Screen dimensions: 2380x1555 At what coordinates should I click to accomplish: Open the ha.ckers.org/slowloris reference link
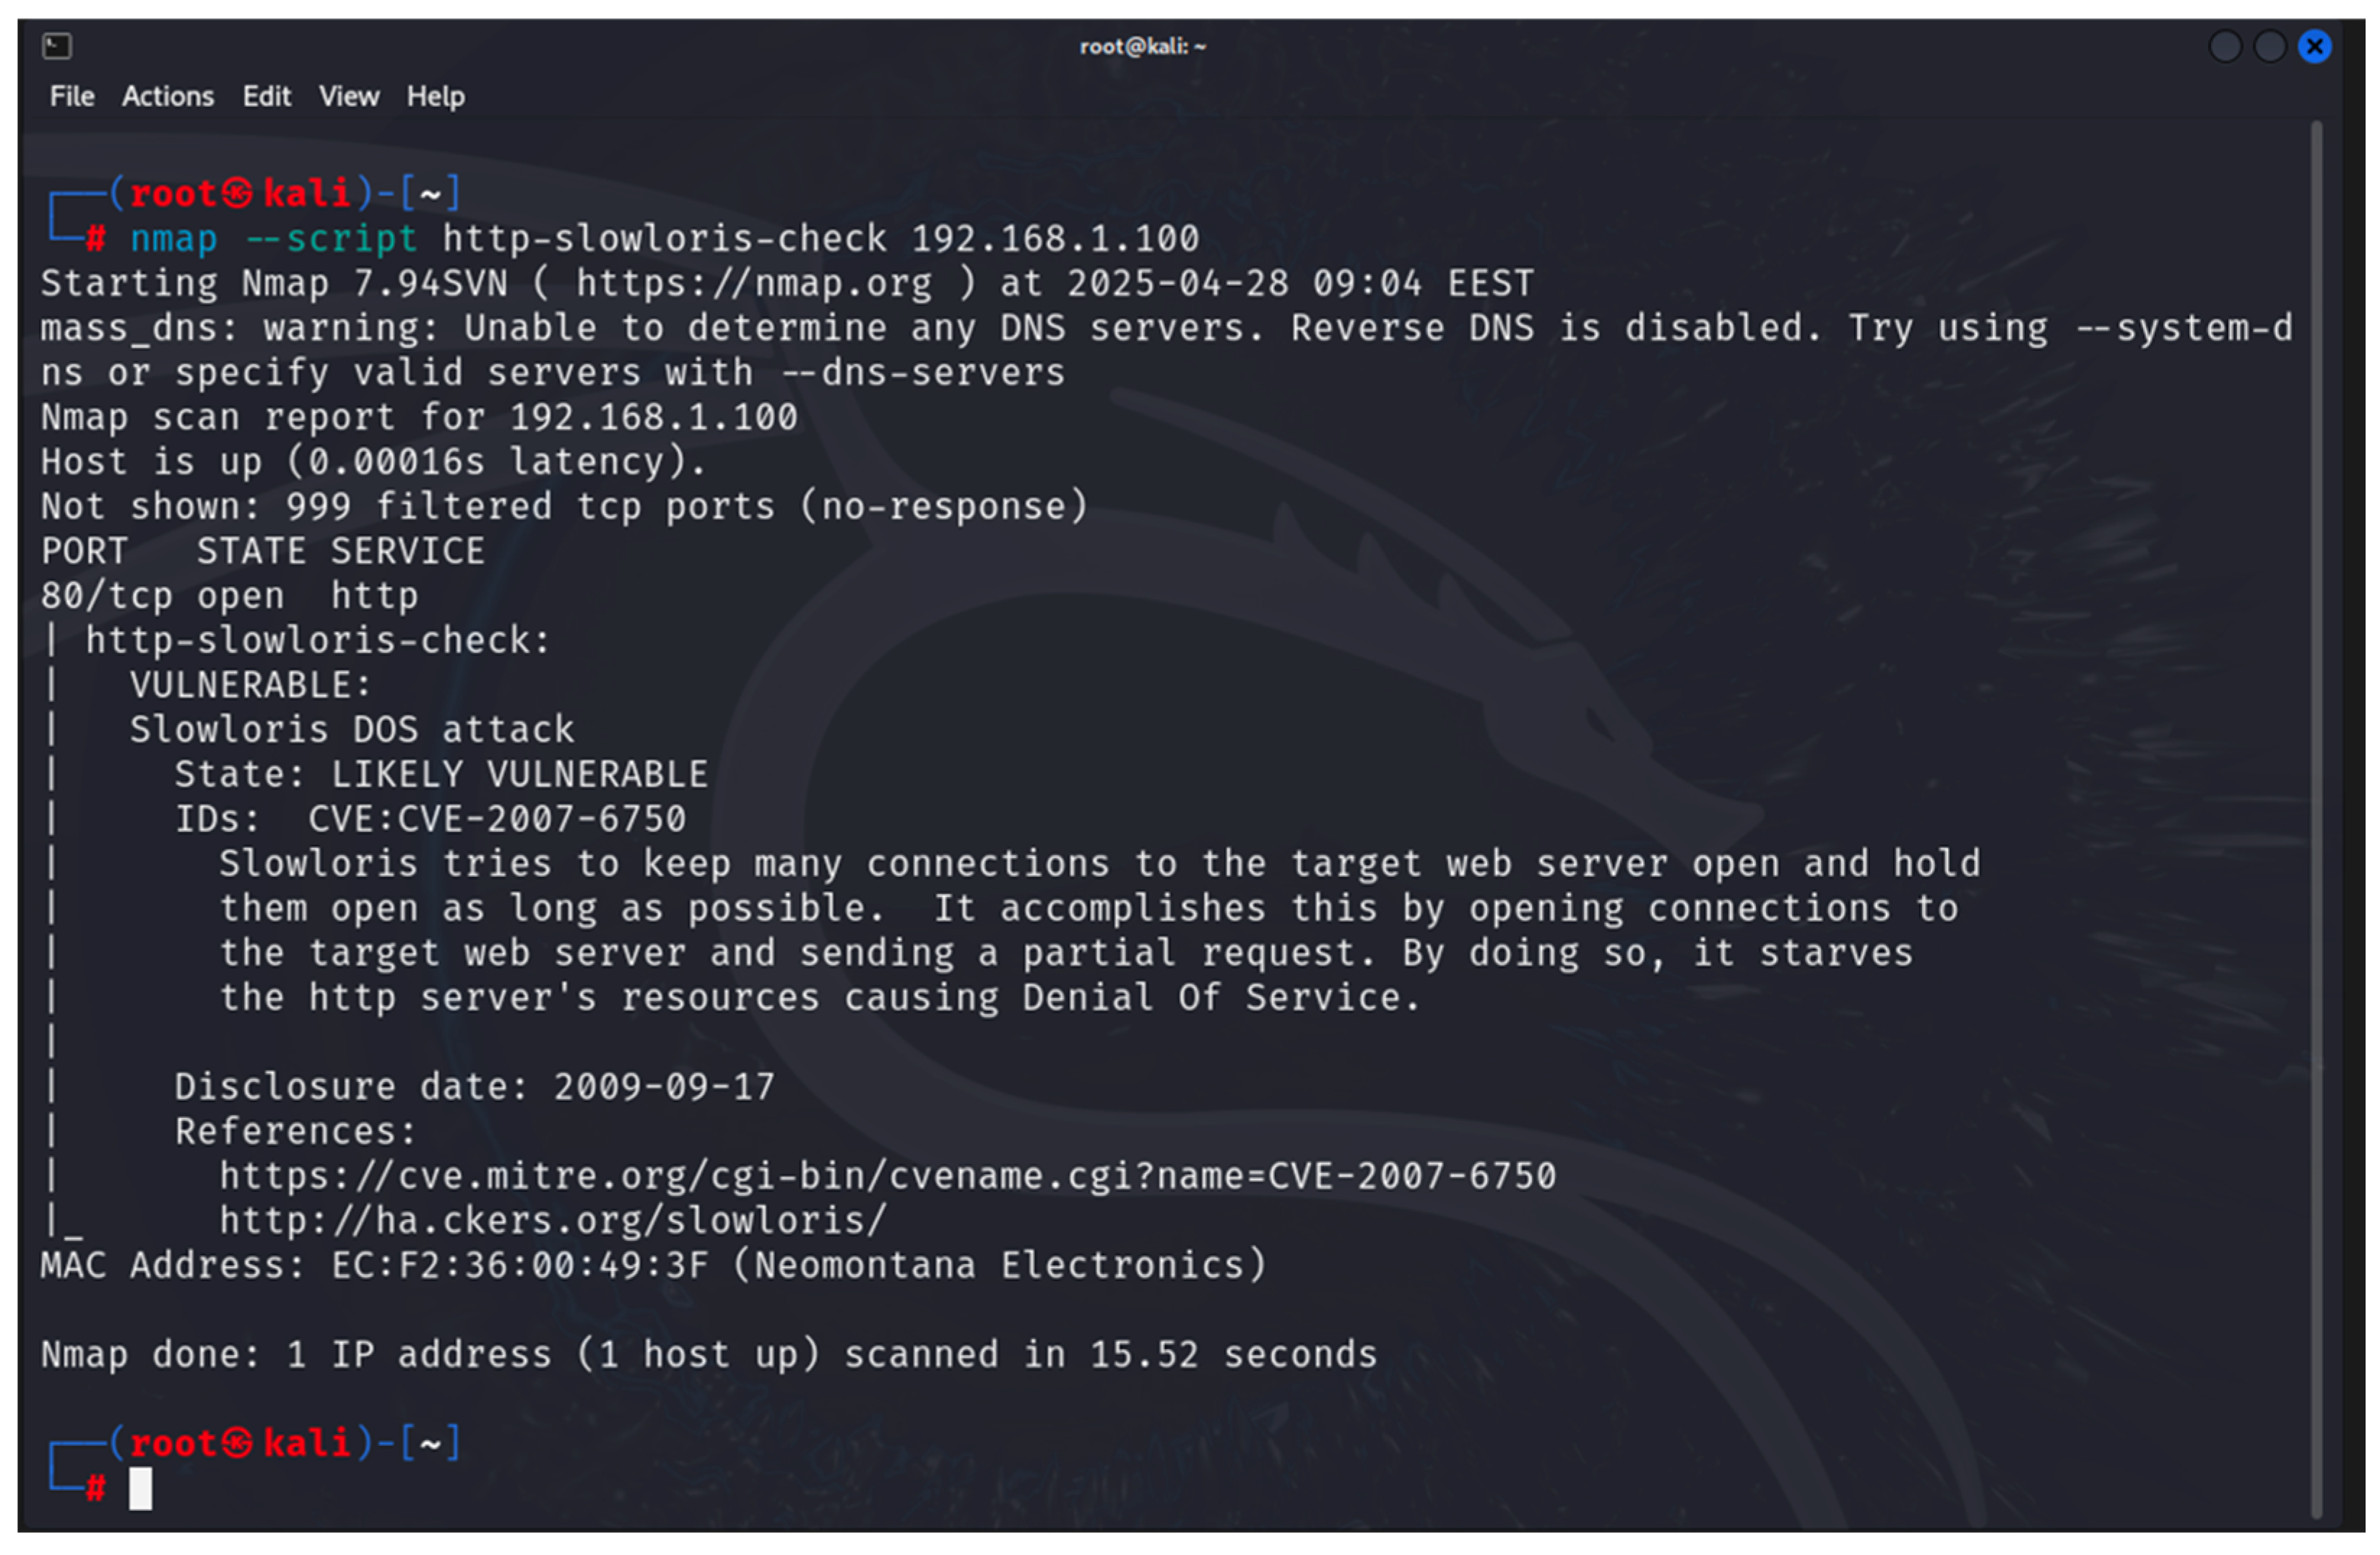(552, 1221)
